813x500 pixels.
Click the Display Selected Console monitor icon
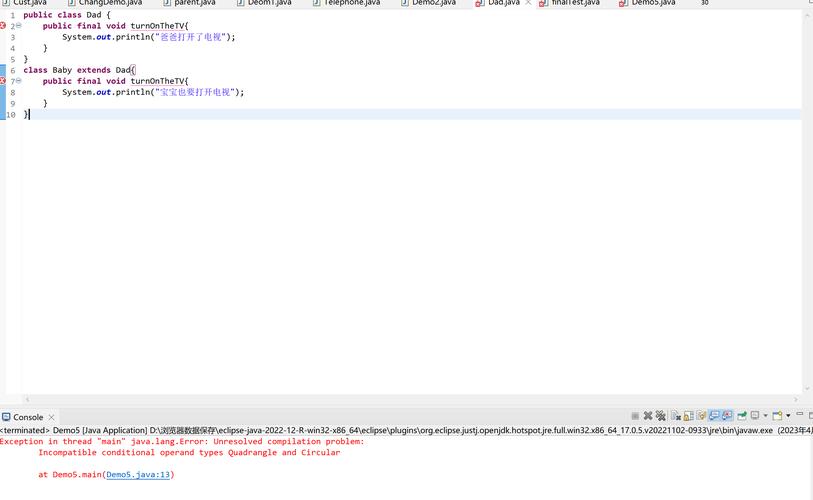(x=754, y=416)
